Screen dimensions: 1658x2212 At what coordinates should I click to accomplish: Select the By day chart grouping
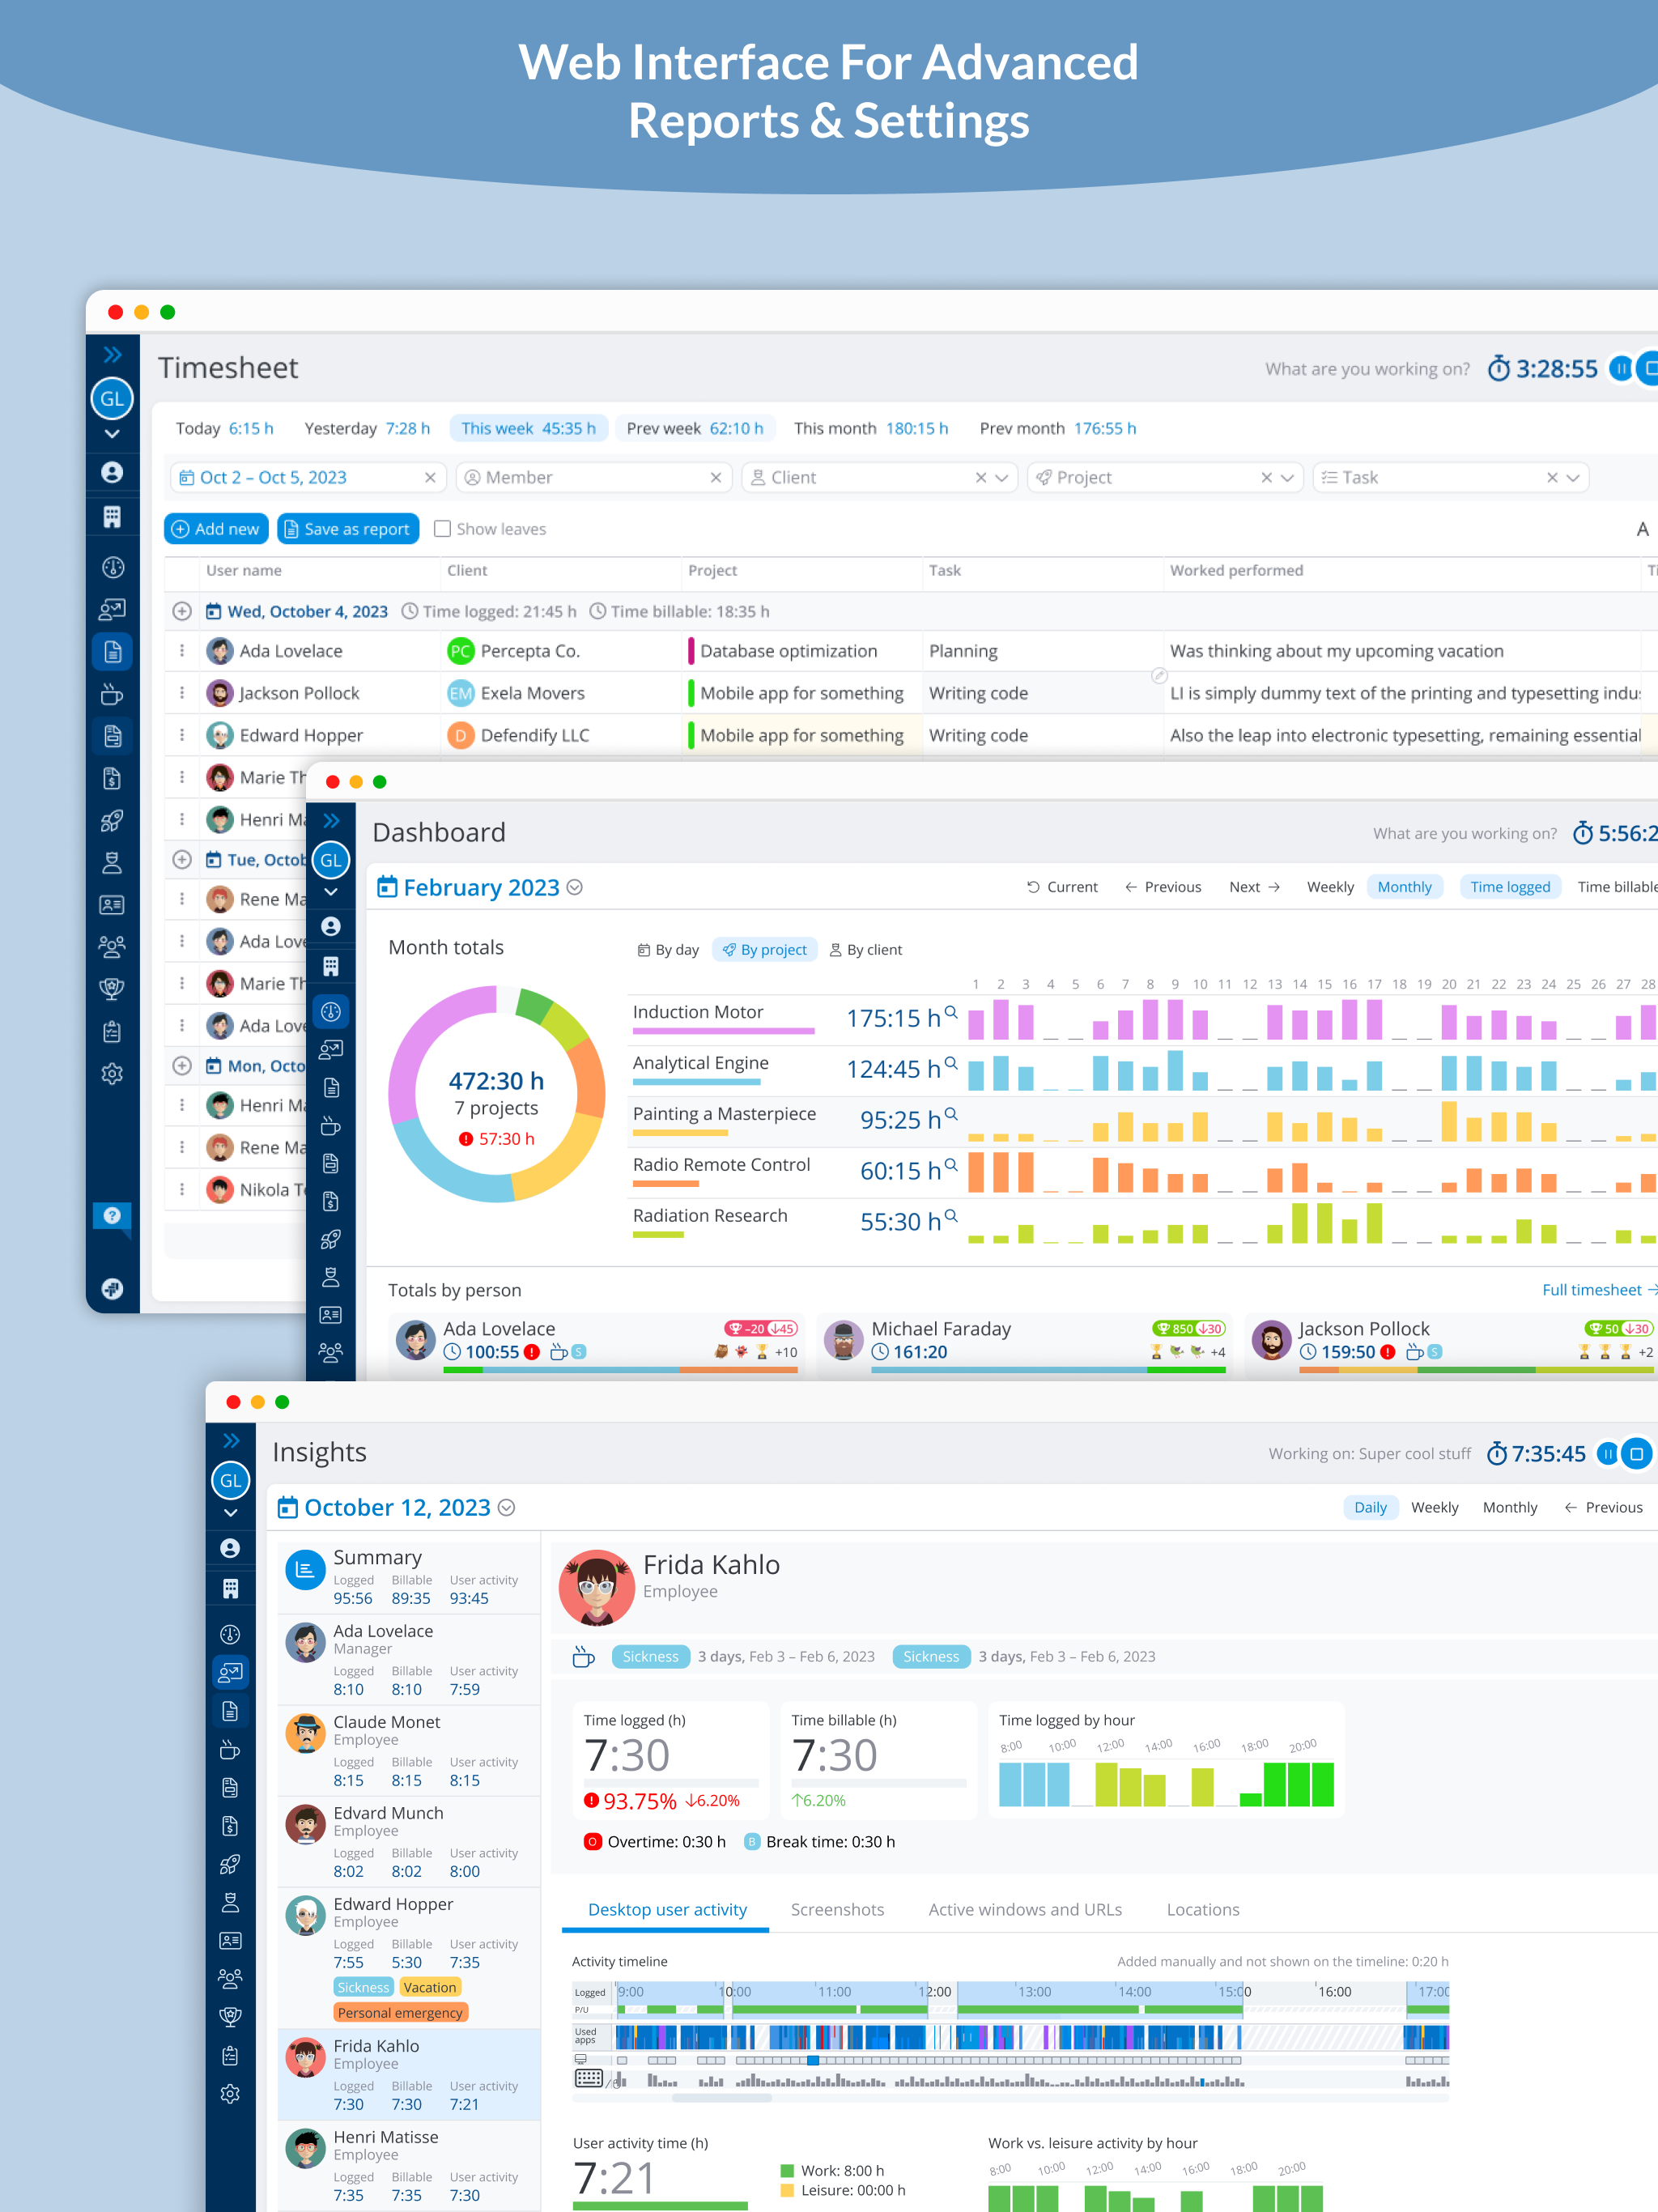[x=668, y=950]
